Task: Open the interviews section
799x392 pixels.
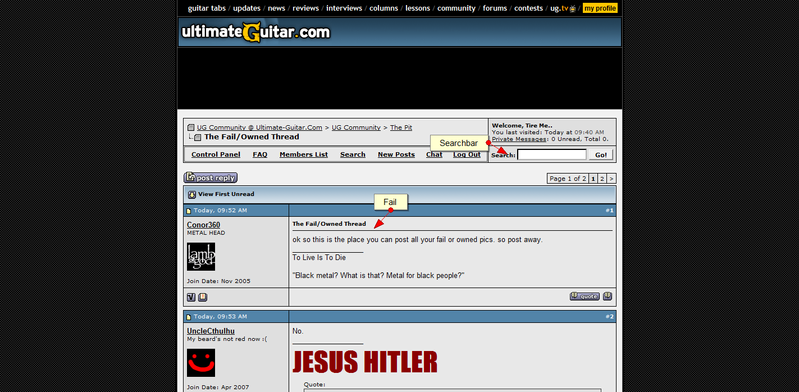Action: tap(344, 8)
